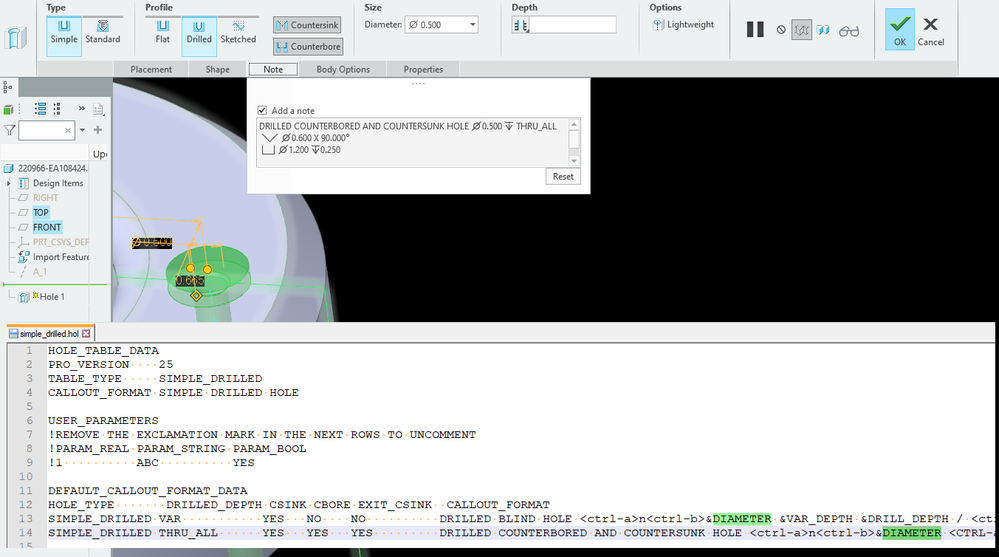Switch to the simple_drilled.hol tab
The width and height of the screenshot is (999, 557).
pyautogui.click(x=49, y=333)
